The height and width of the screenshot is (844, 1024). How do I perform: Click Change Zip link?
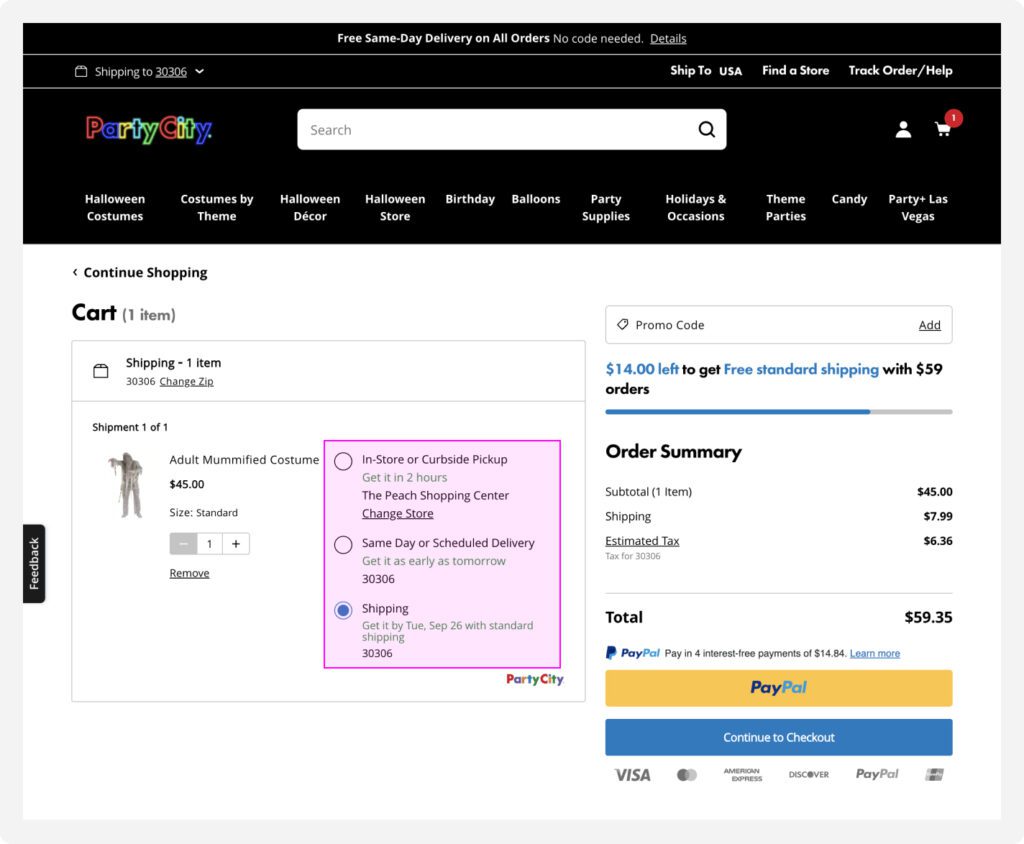187,381
